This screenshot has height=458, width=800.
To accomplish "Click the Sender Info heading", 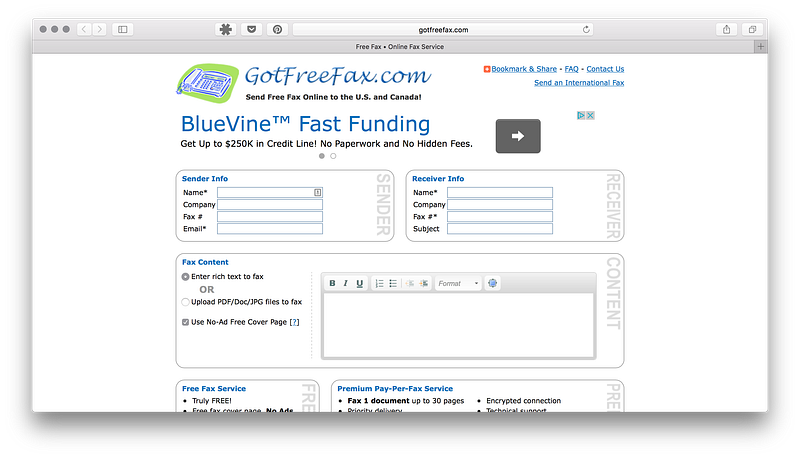I will pyautogui.click(x=205, y=179).
